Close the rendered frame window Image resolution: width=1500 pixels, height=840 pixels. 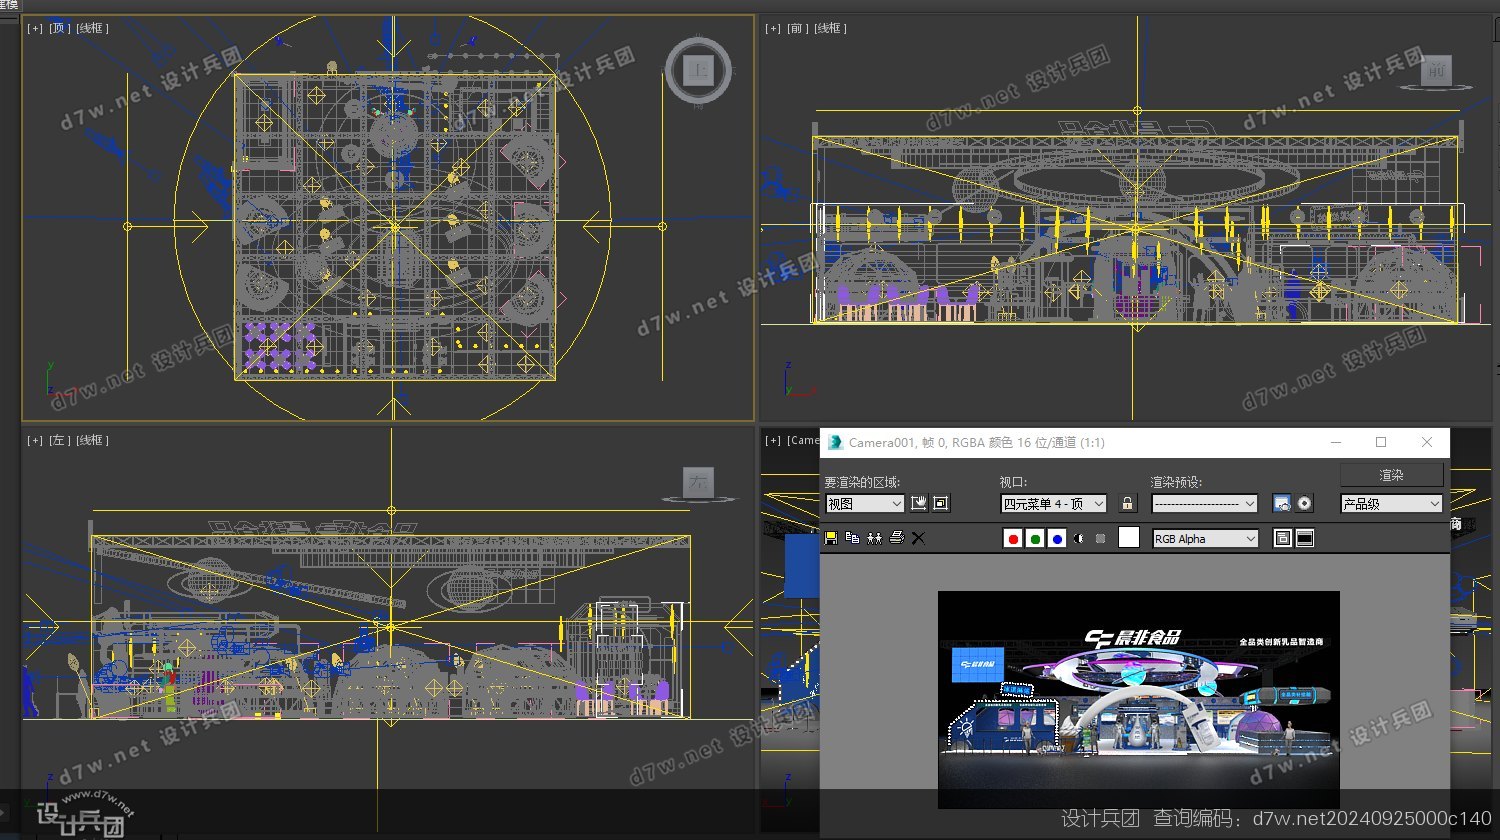(x=1427, y=442)
